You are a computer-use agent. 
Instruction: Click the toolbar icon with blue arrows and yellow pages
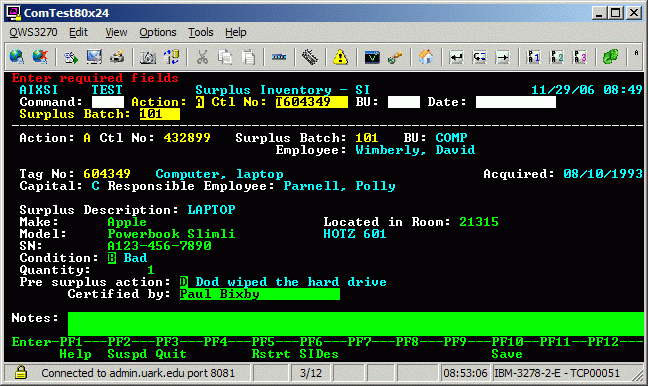coord(171,57)
